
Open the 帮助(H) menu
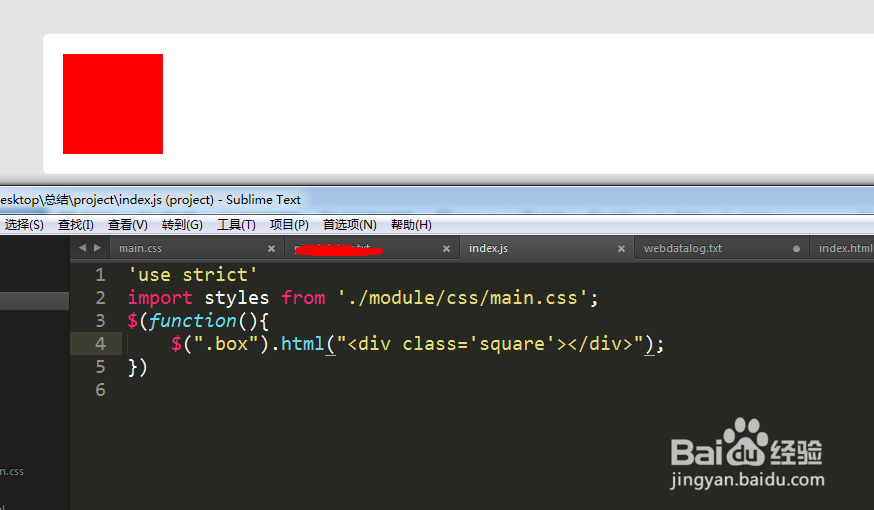[411, 225]
